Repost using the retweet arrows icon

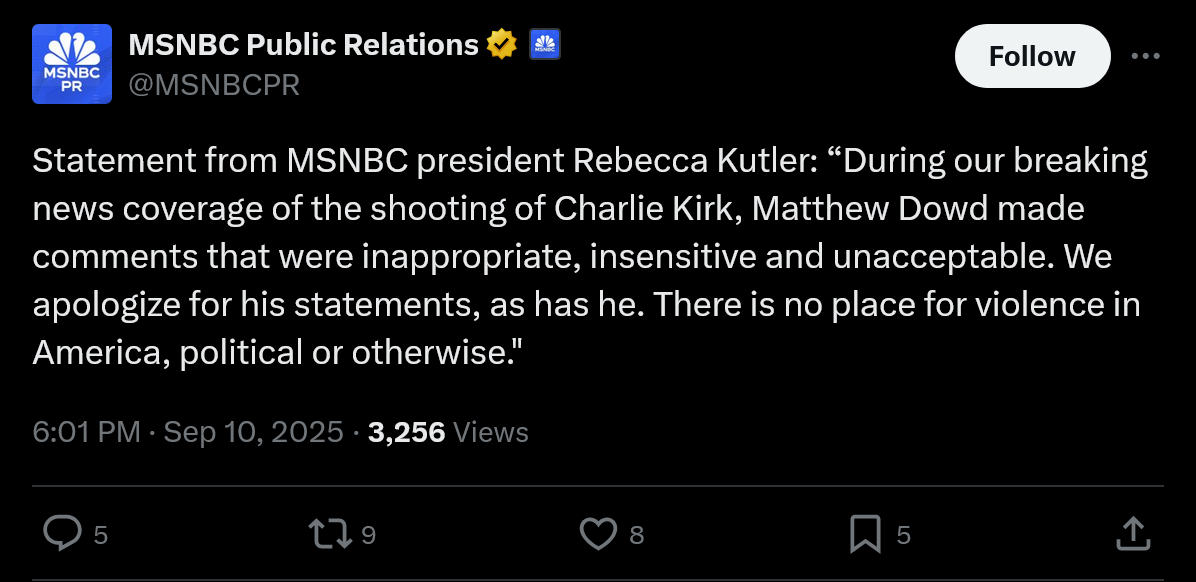coord(331,534)
